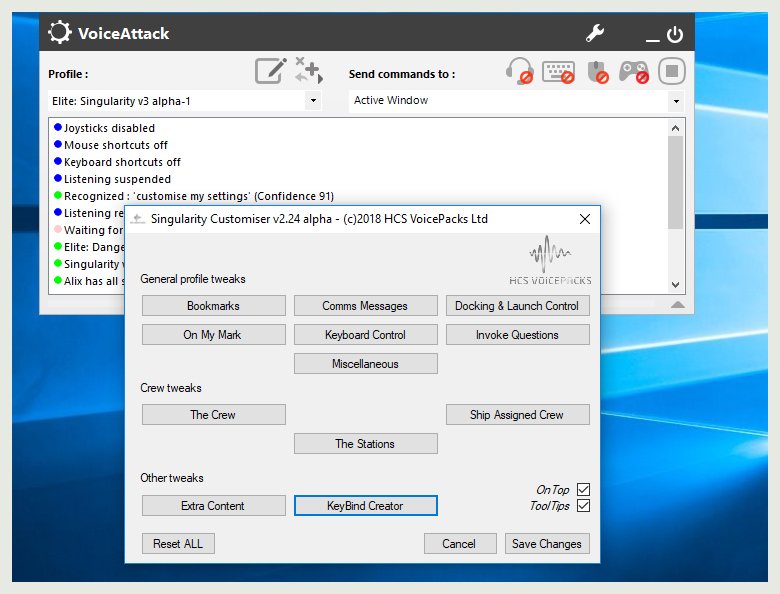
Task: Click the stop commands square icon
Action: [672, 71]
